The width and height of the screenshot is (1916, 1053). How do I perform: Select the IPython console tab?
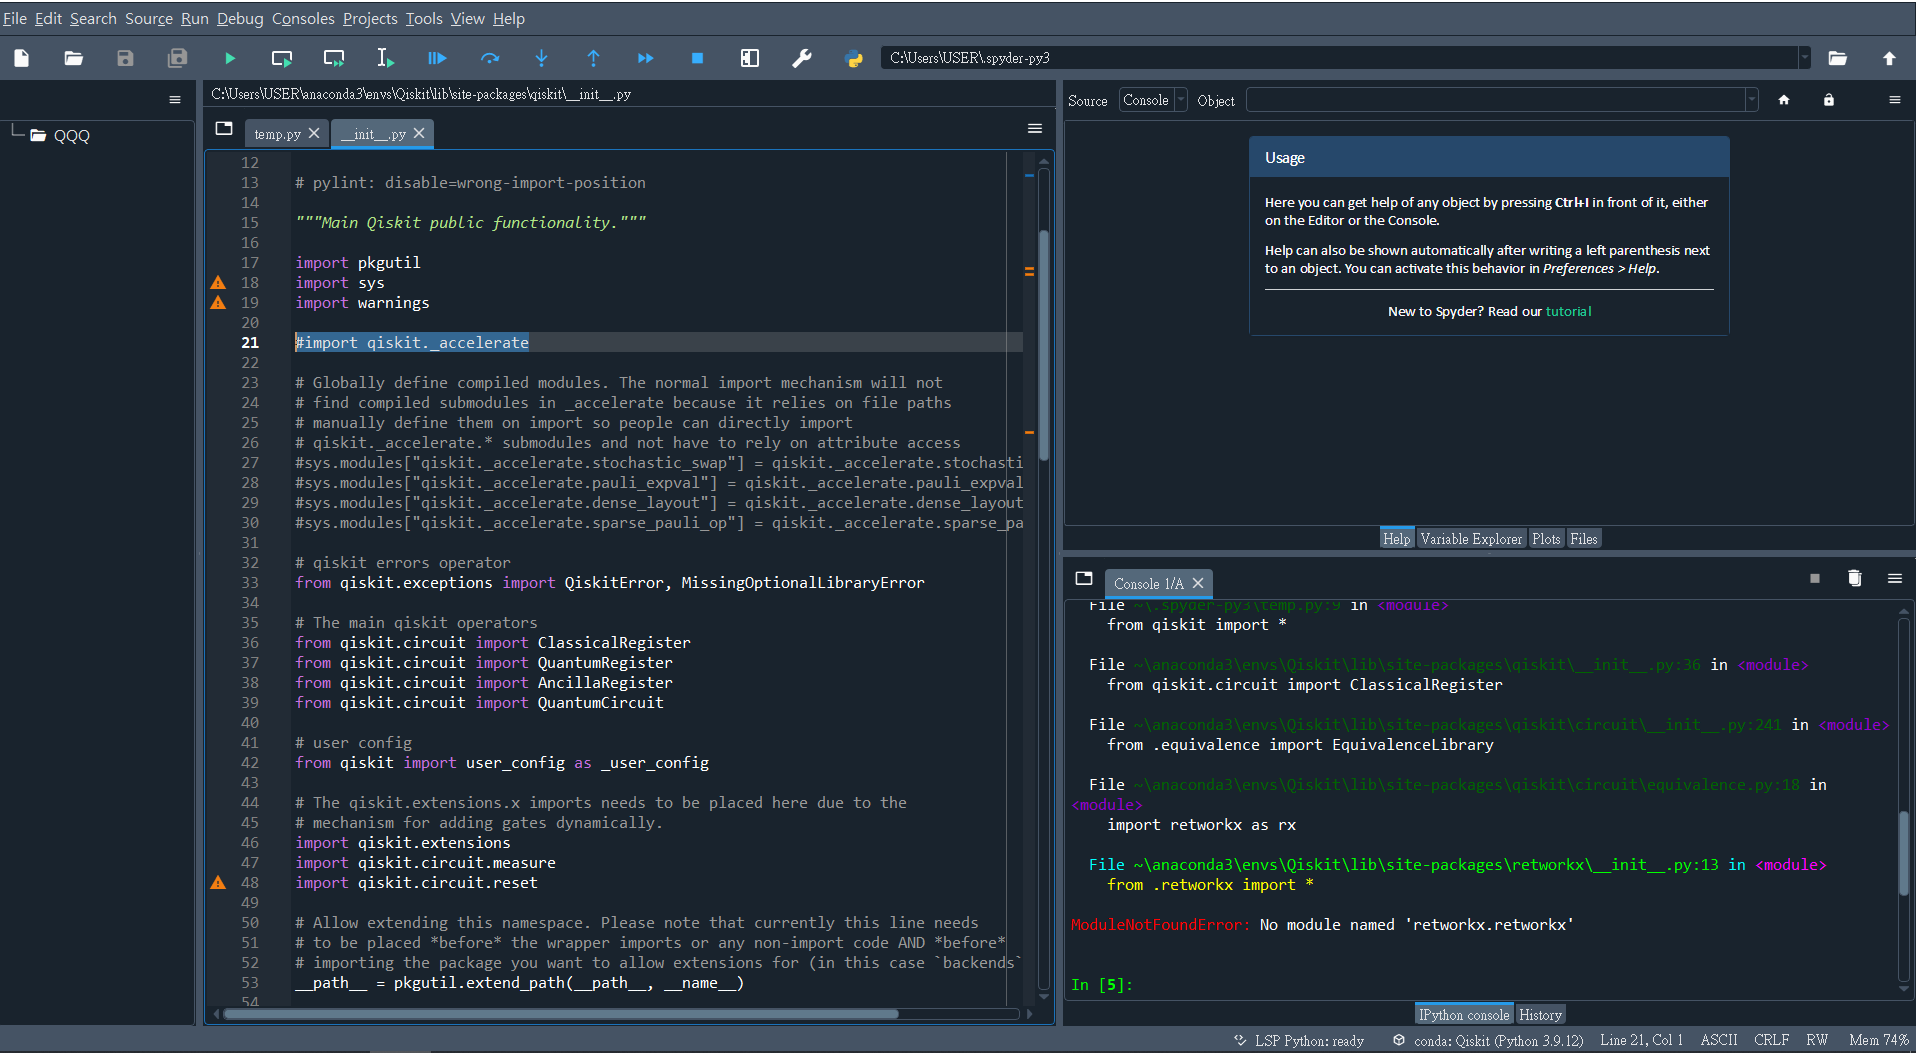pyautogui.click(x=1464, y=1015)
